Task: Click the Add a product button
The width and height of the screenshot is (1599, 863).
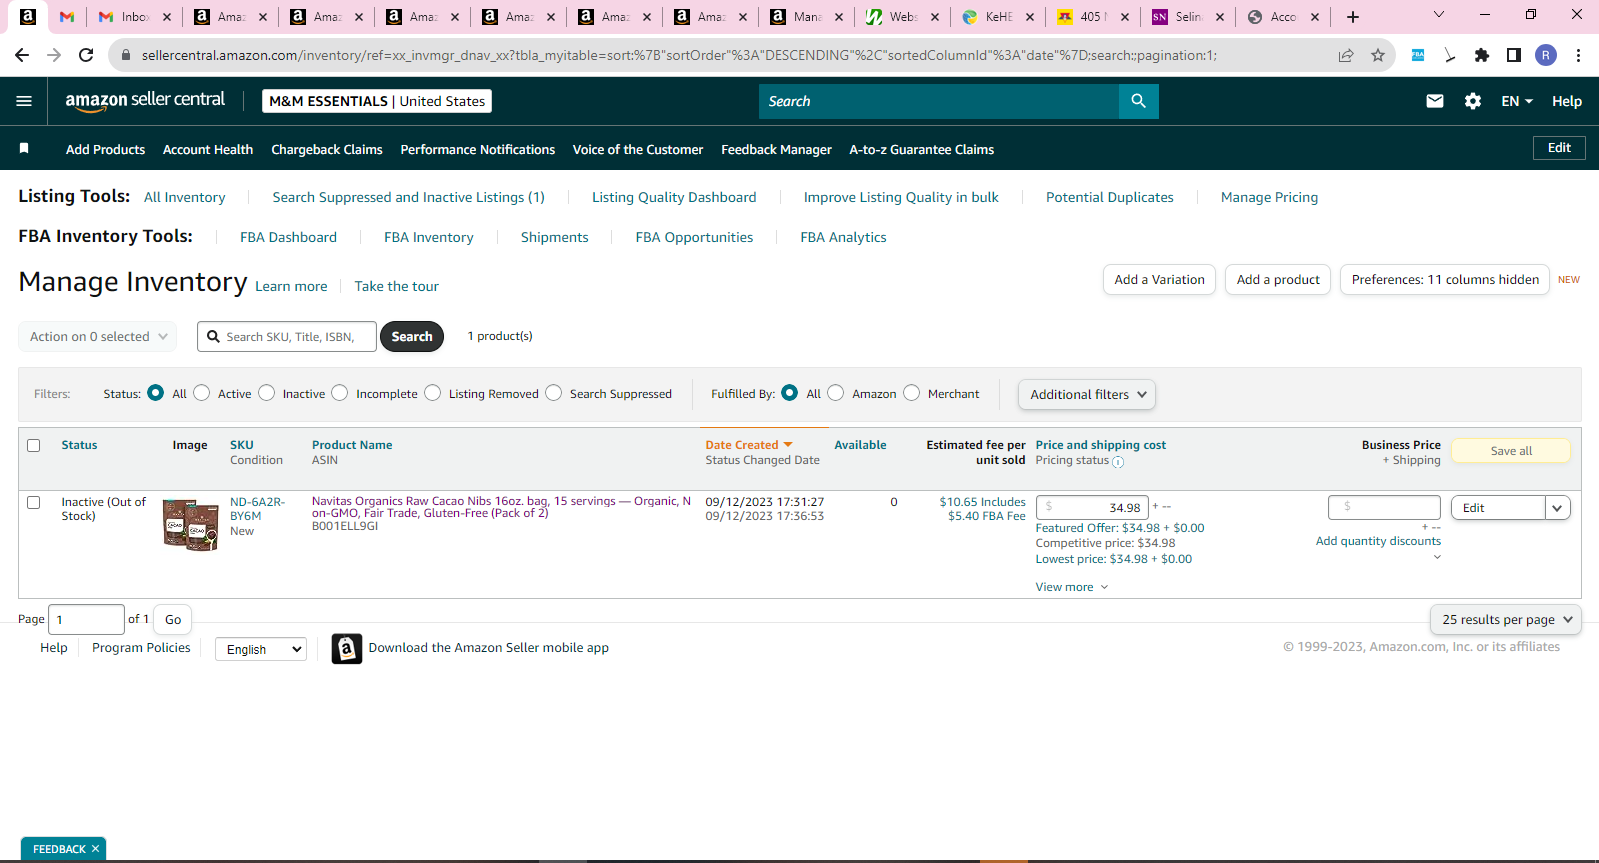Action: coord(1278,280)
